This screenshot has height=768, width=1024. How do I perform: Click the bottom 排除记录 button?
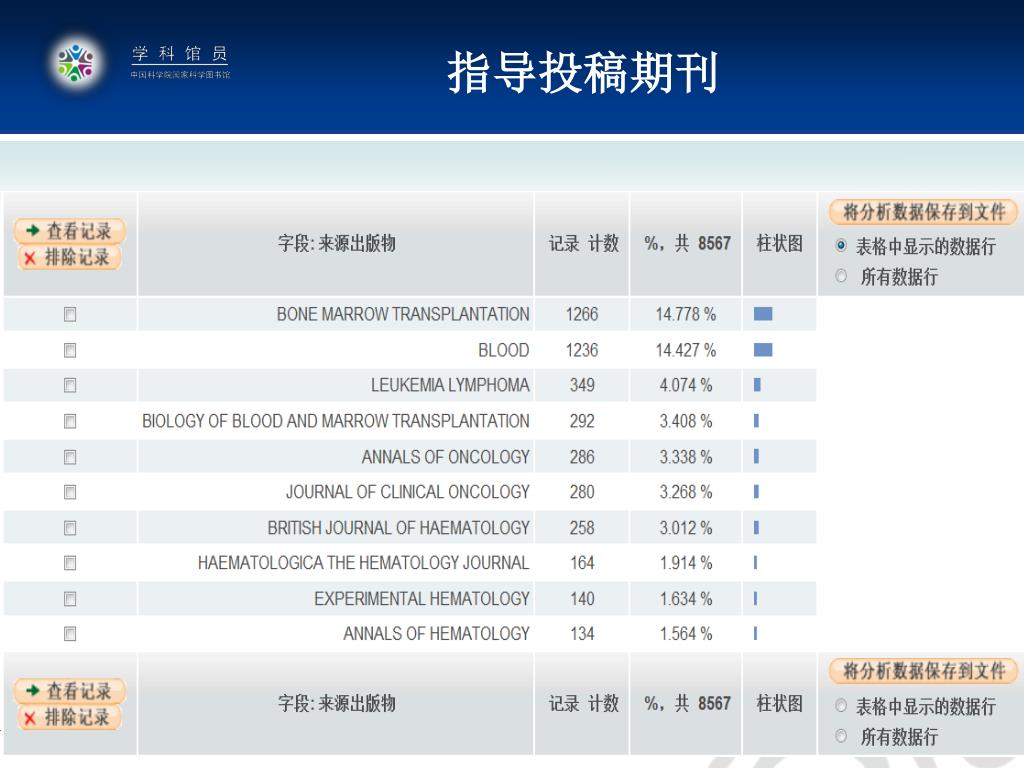coord(69,717)
